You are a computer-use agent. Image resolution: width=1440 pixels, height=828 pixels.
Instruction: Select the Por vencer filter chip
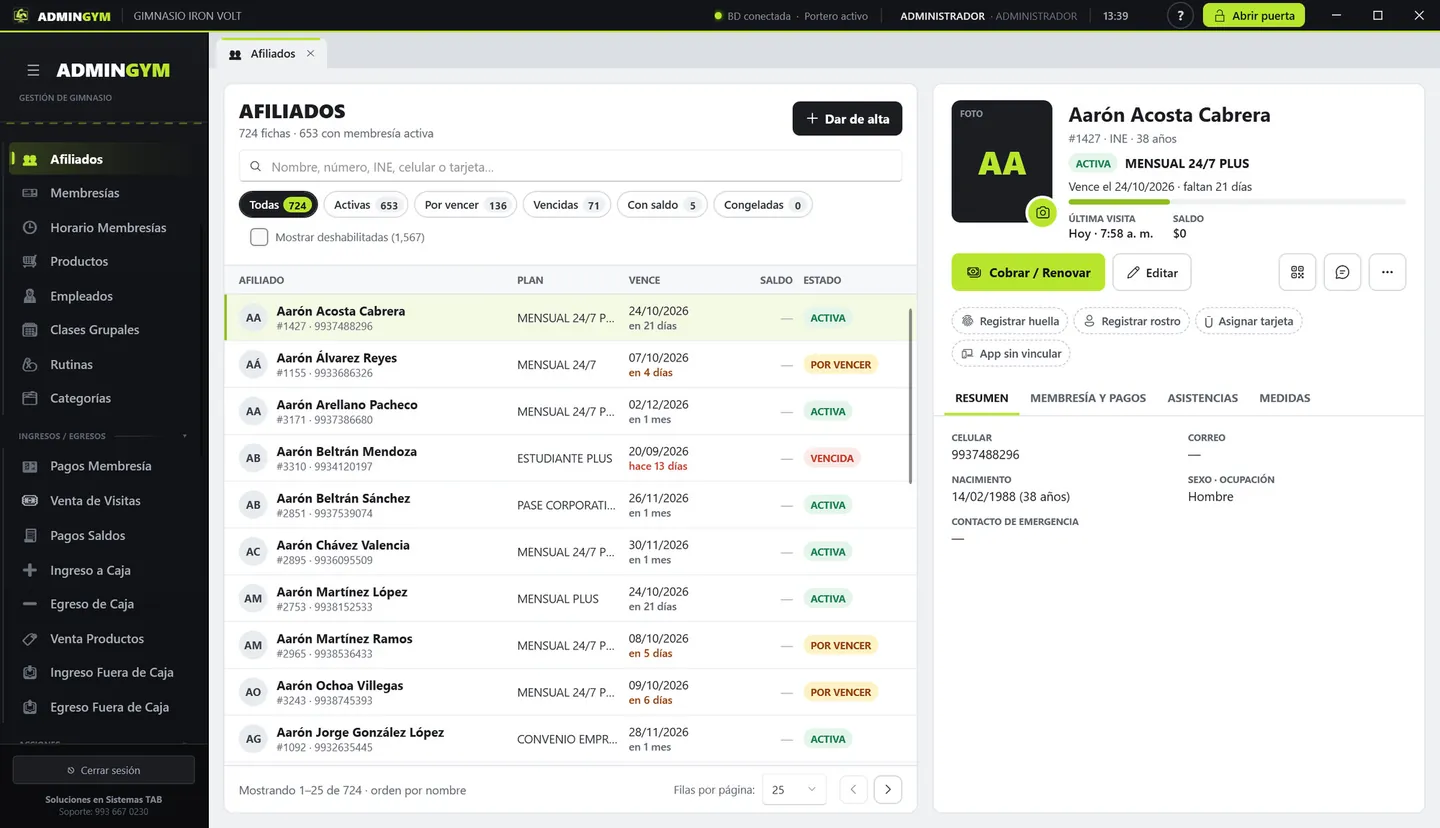466,205
